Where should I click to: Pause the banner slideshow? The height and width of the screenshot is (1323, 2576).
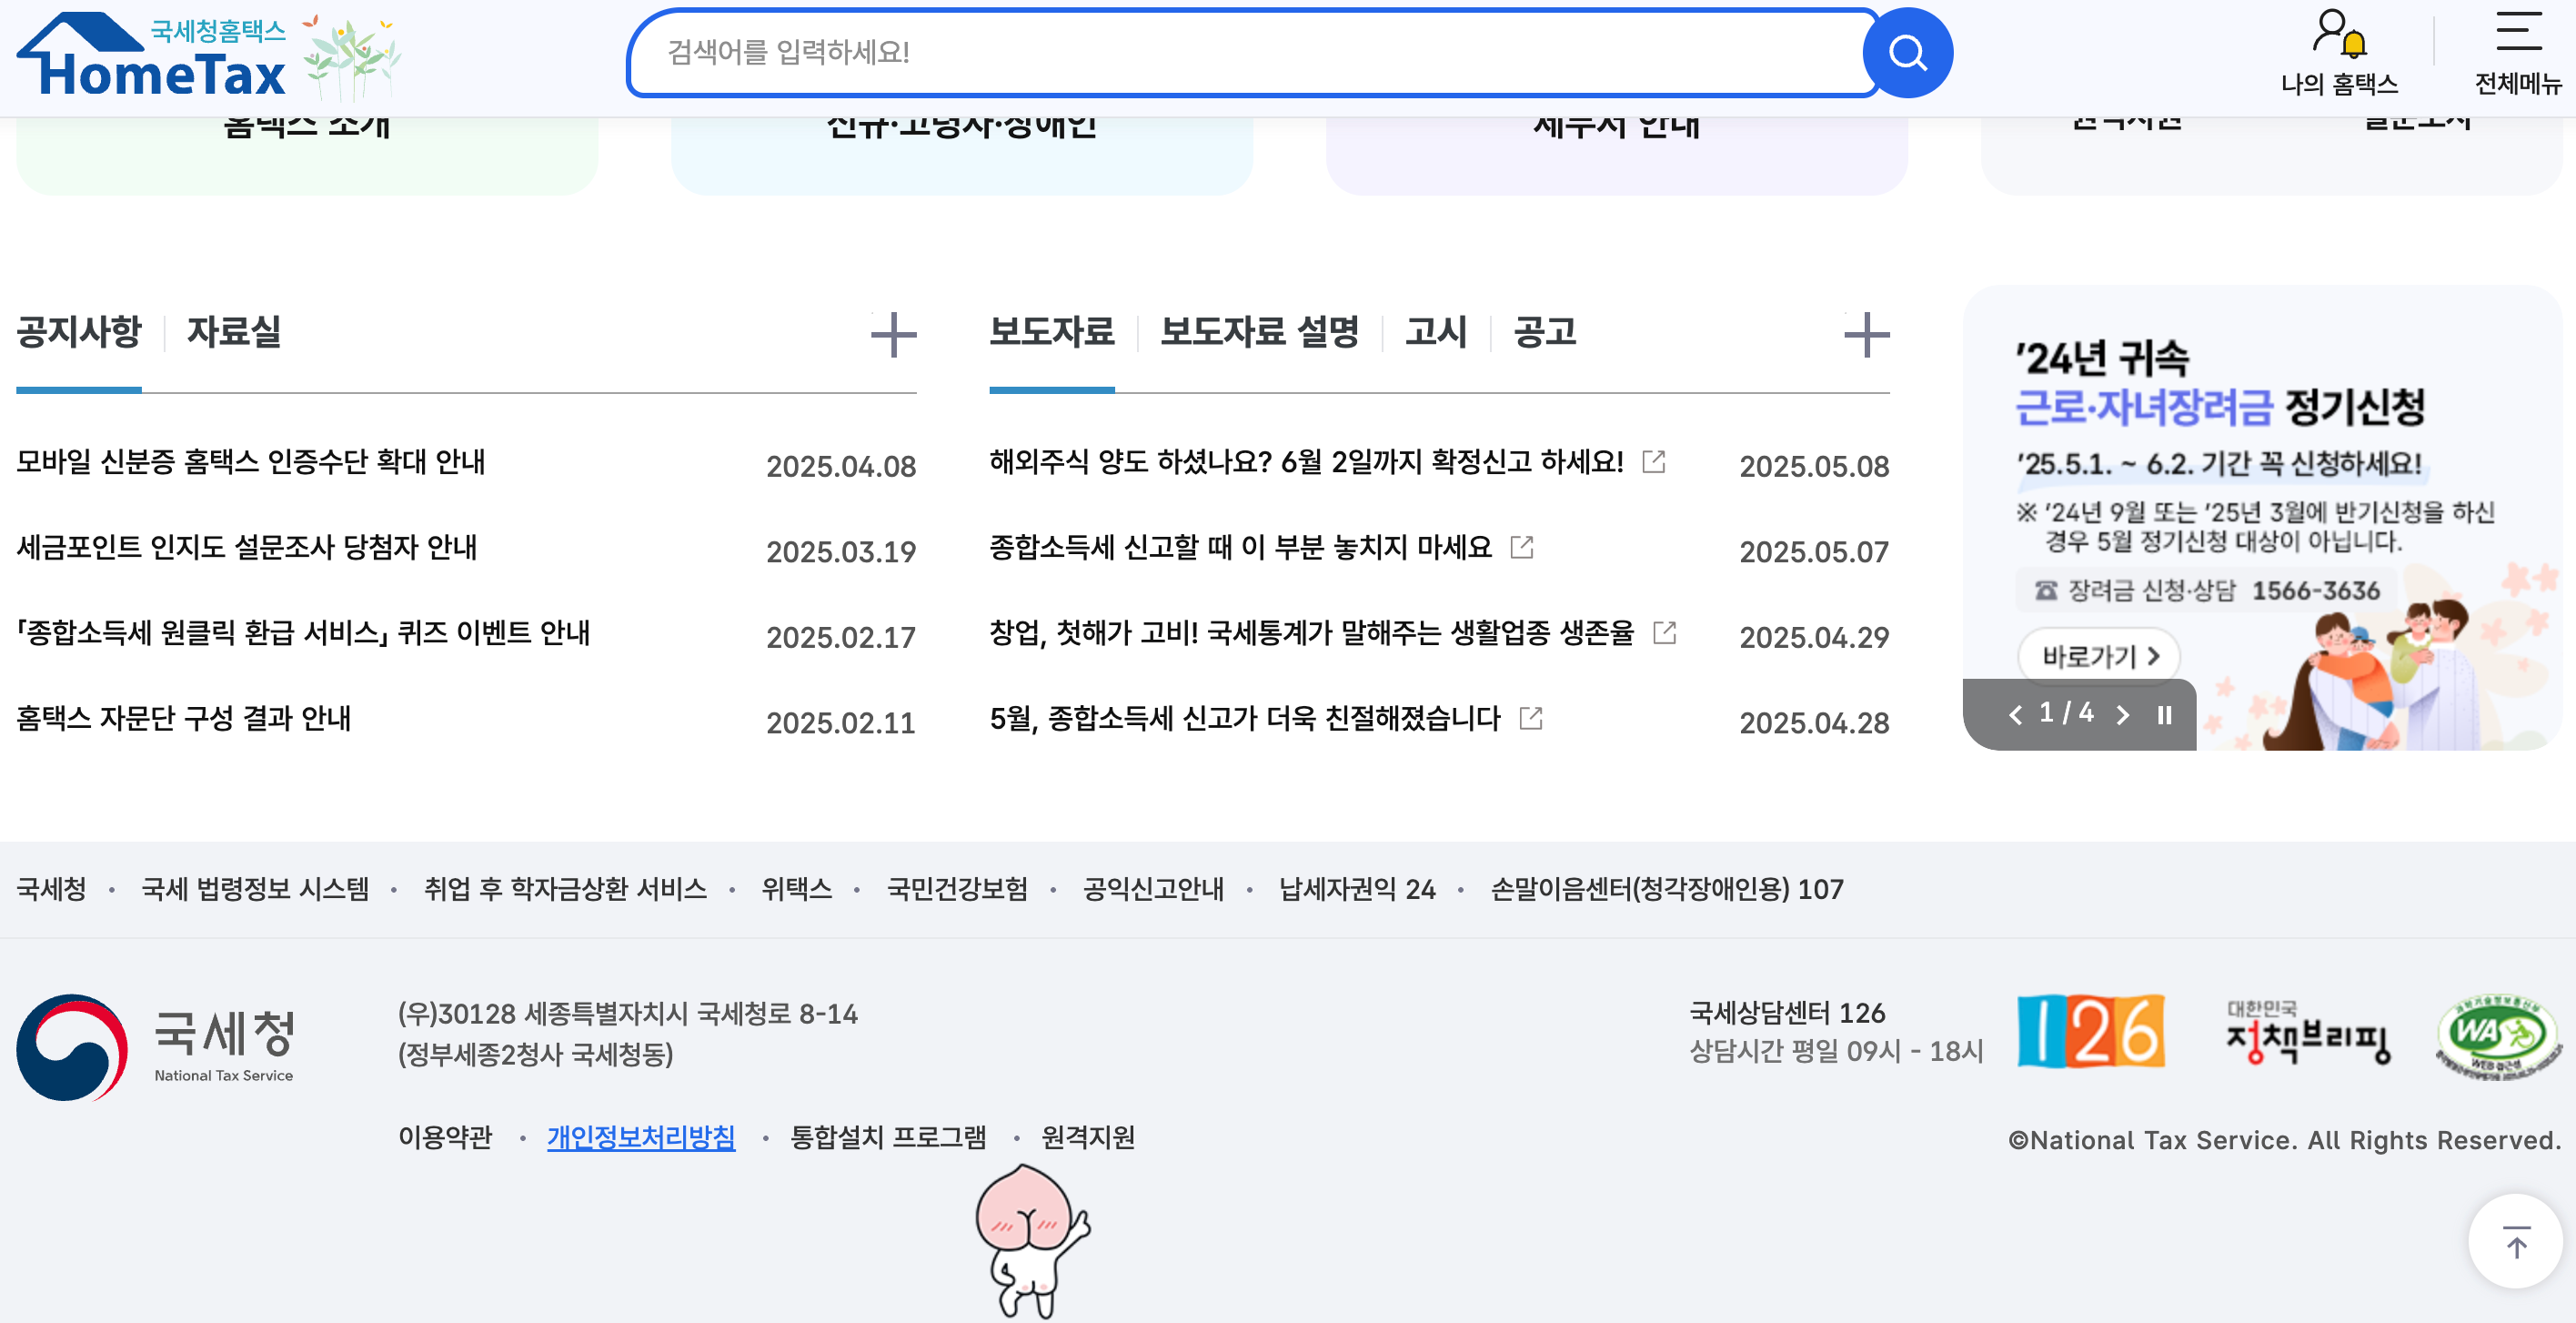pos(2164,715)
